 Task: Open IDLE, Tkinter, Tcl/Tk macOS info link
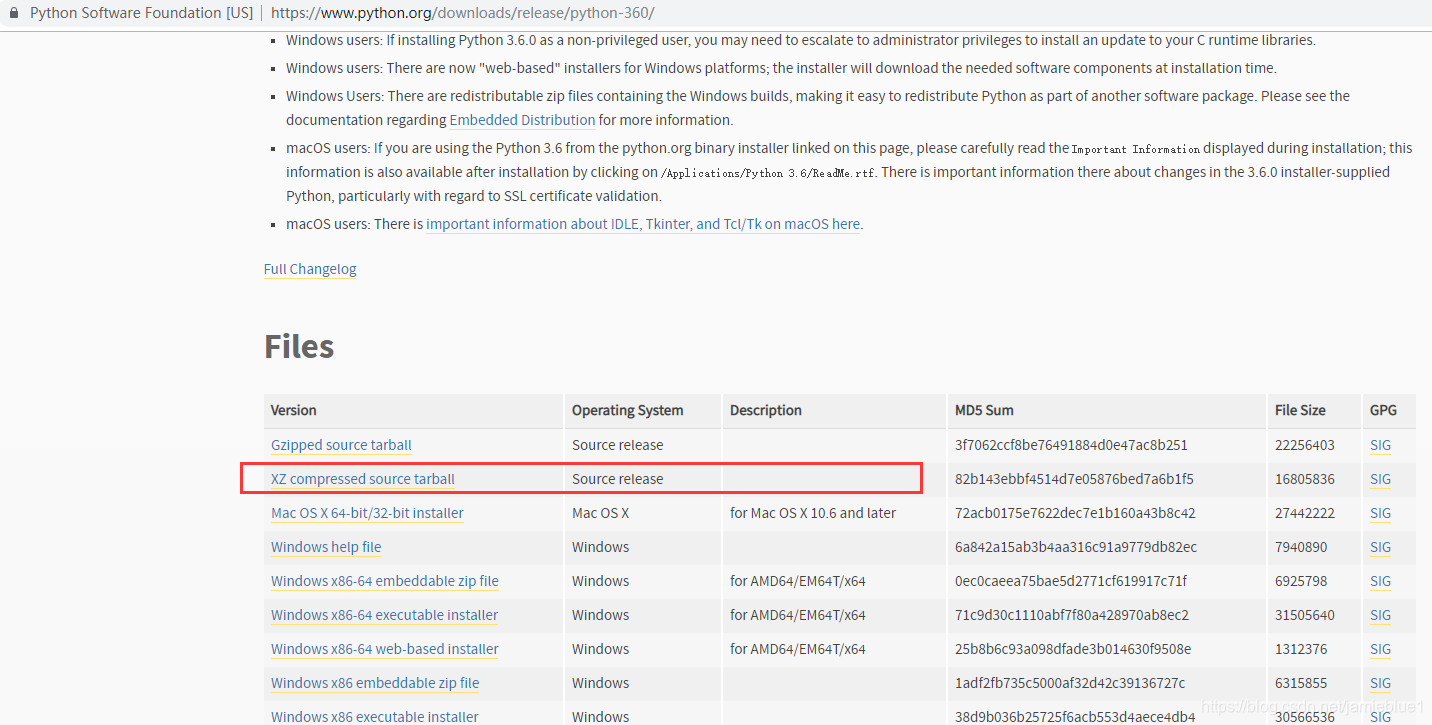(x=643, y=224)
